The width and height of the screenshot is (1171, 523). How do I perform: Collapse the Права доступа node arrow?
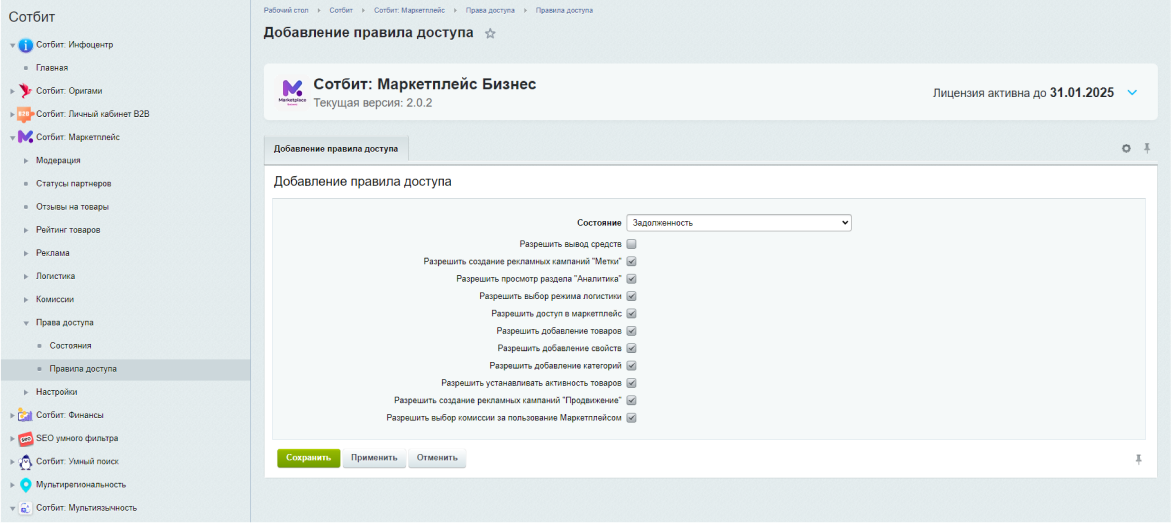[x=26, y=323]
